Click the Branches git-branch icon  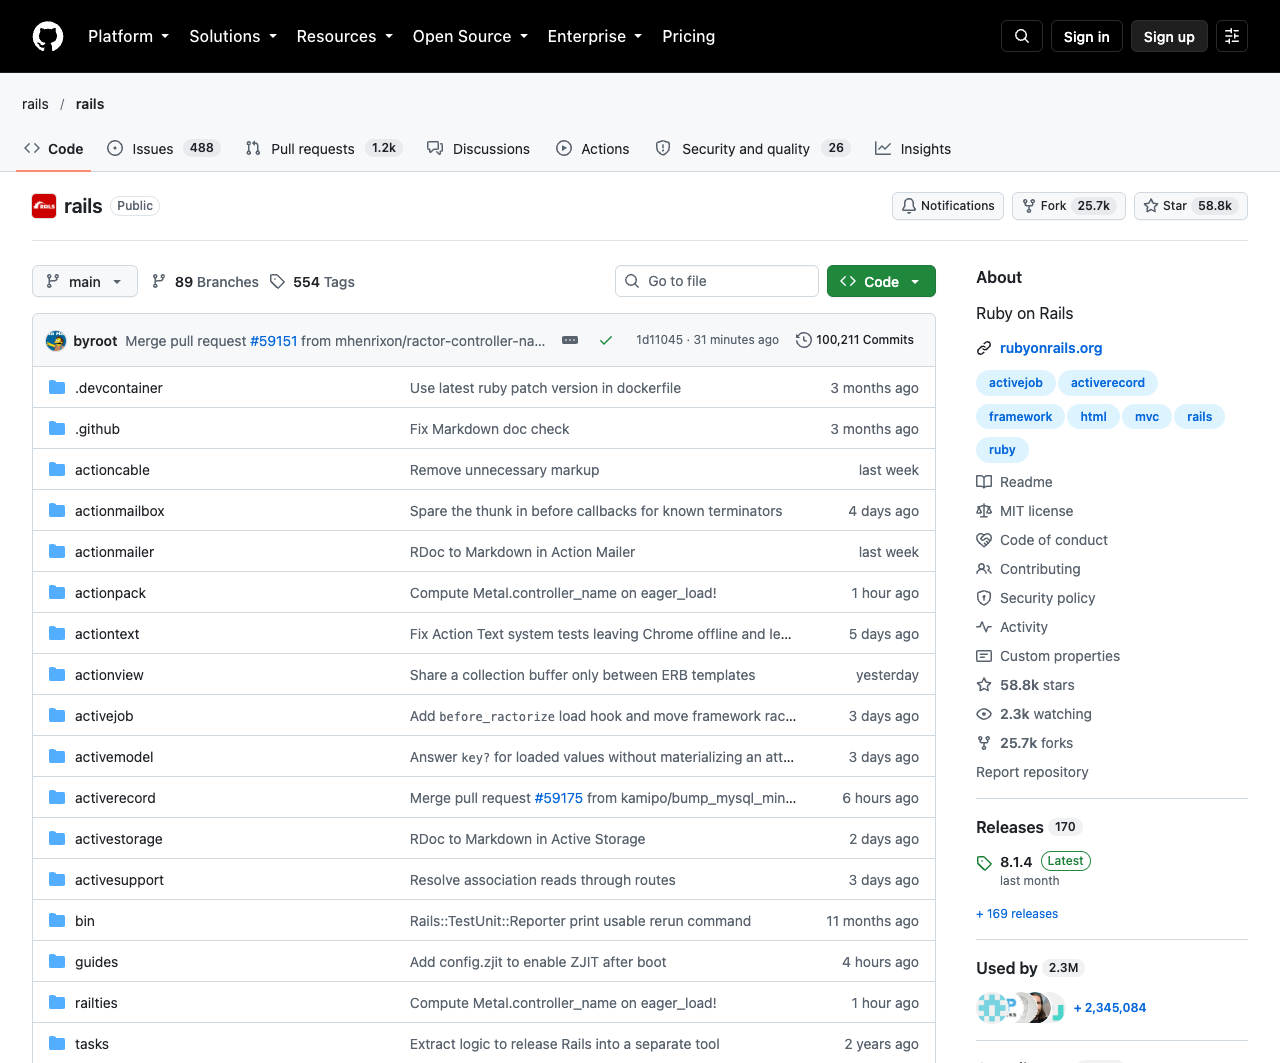point(159,282)
